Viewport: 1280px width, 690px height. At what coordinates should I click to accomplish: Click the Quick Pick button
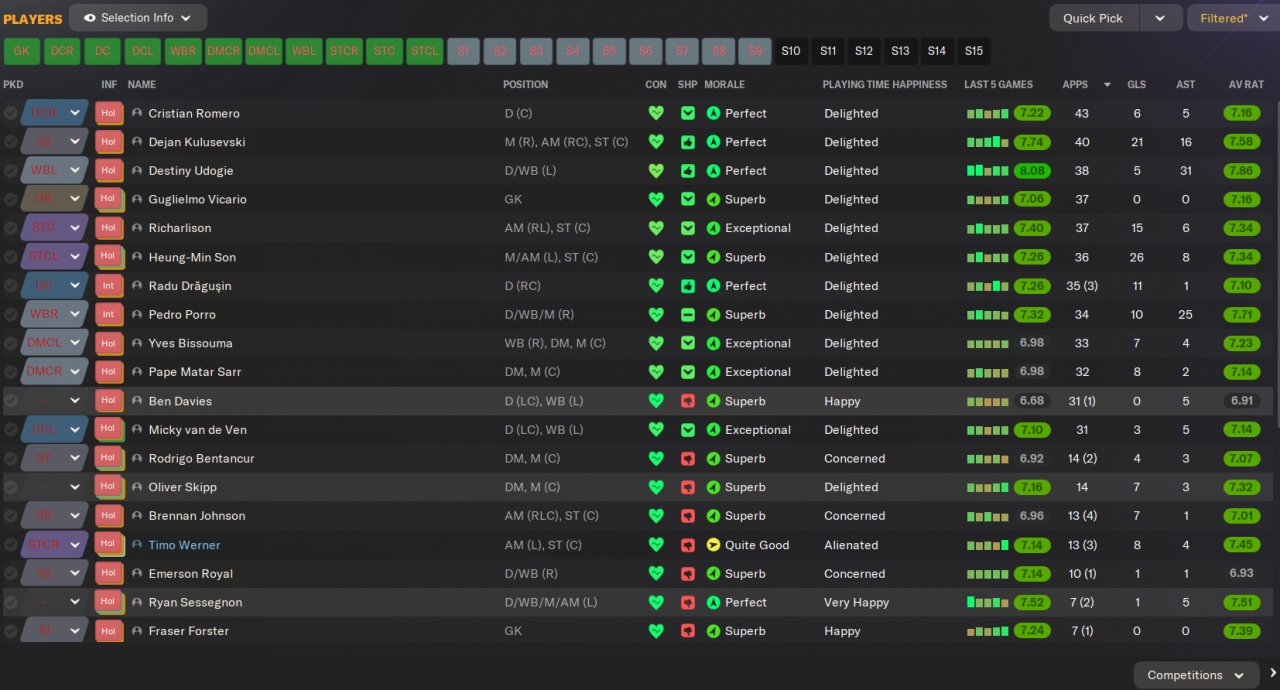point(1093,18)
